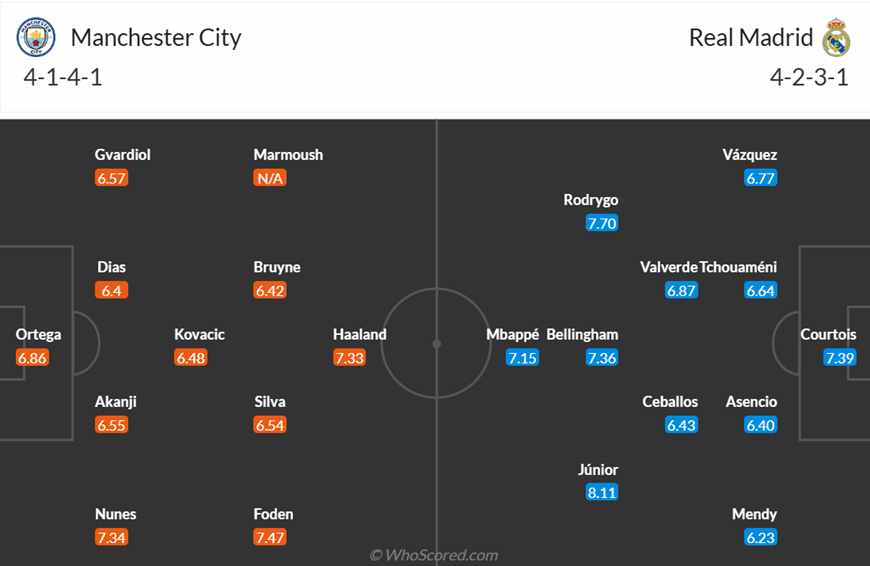The height and width of the screenshot is (566, 870).
Task: Select player name Gvardiol
Action: [x=123, y=155]
